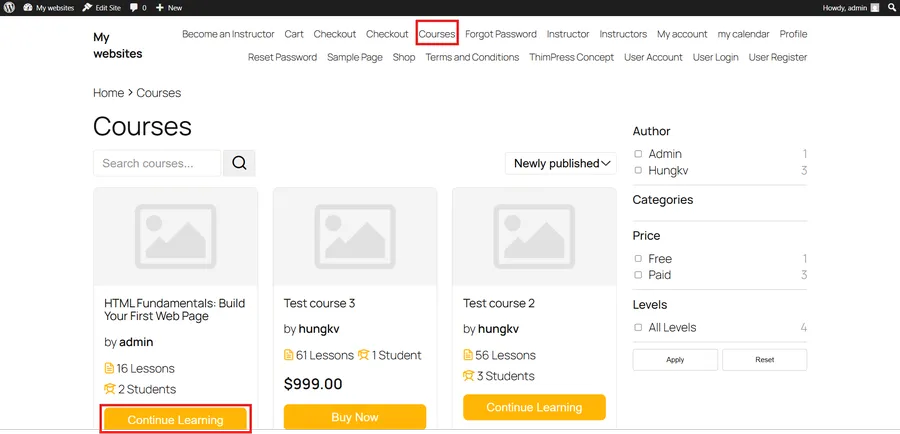The height and width of the screenshot is (434, 900).
Task: Open the Courses nav link
Action: click(437, 34)
